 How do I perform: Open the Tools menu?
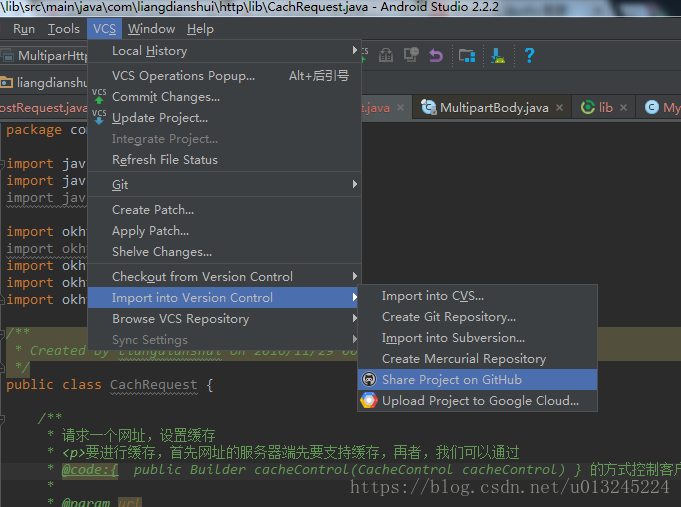tap(64, 29)
